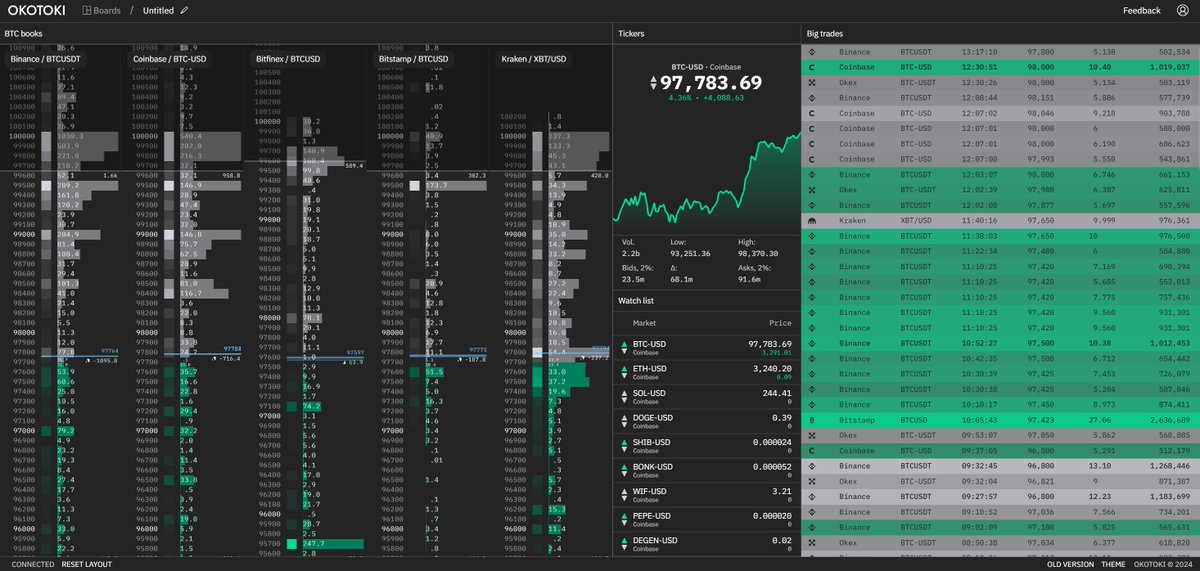Viewport: 1200px width, 571px height.
Task: Click the Coinbase / BTC-USD book header
Action: coord(170,59)
